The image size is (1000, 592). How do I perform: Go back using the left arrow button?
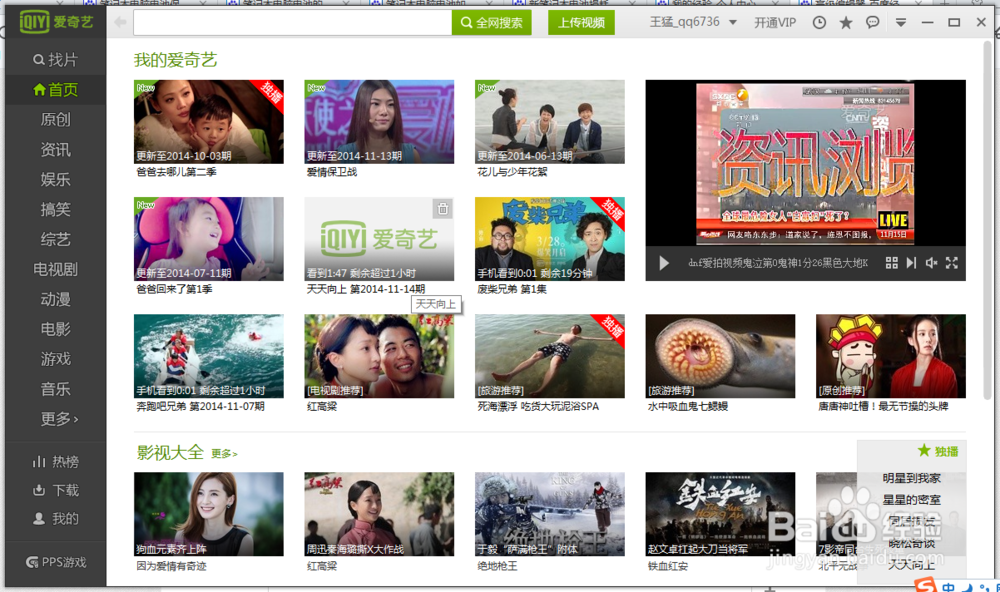tap(120, 22)
